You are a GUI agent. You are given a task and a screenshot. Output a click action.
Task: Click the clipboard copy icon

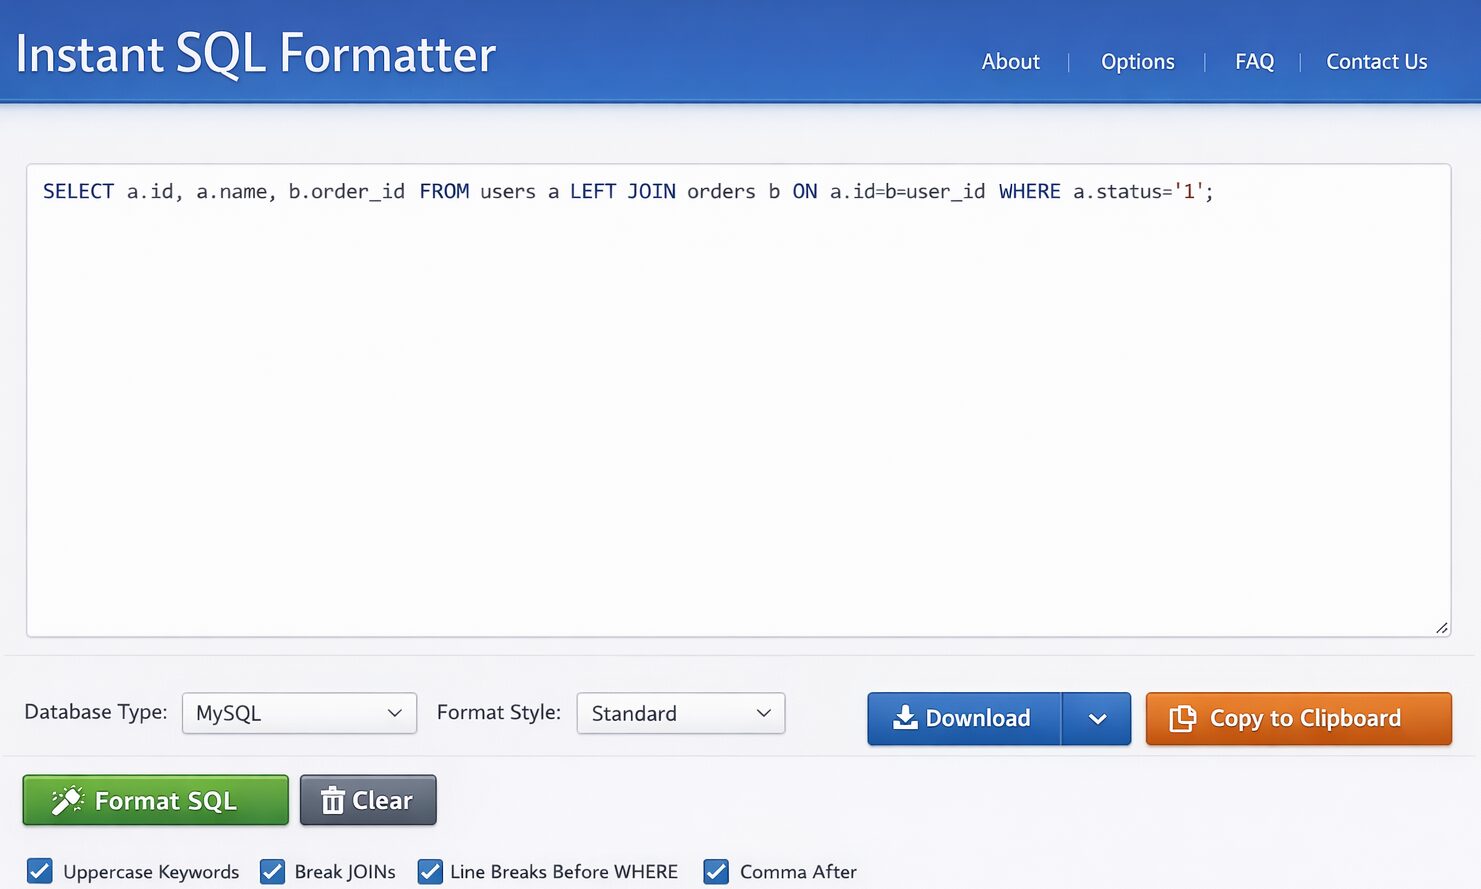1182,718
